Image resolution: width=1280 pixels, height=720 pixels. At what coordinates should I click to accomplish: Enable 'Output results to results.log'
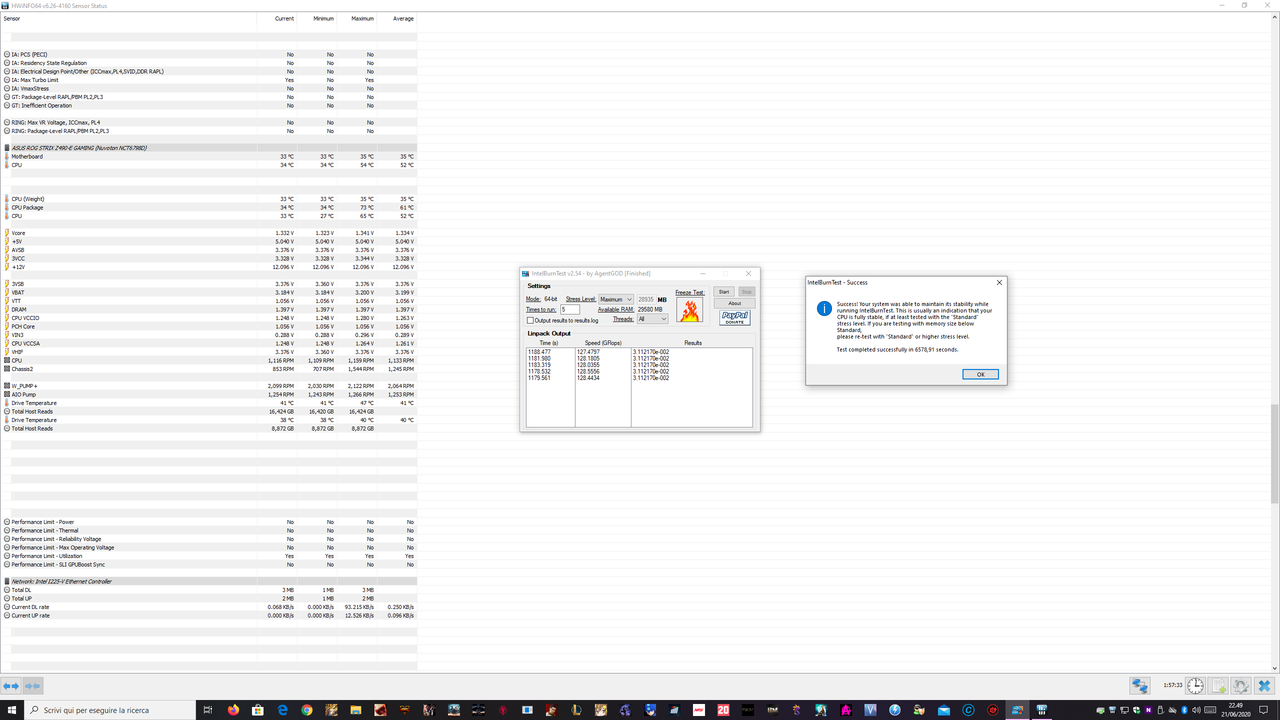click(x=530, y=320)
